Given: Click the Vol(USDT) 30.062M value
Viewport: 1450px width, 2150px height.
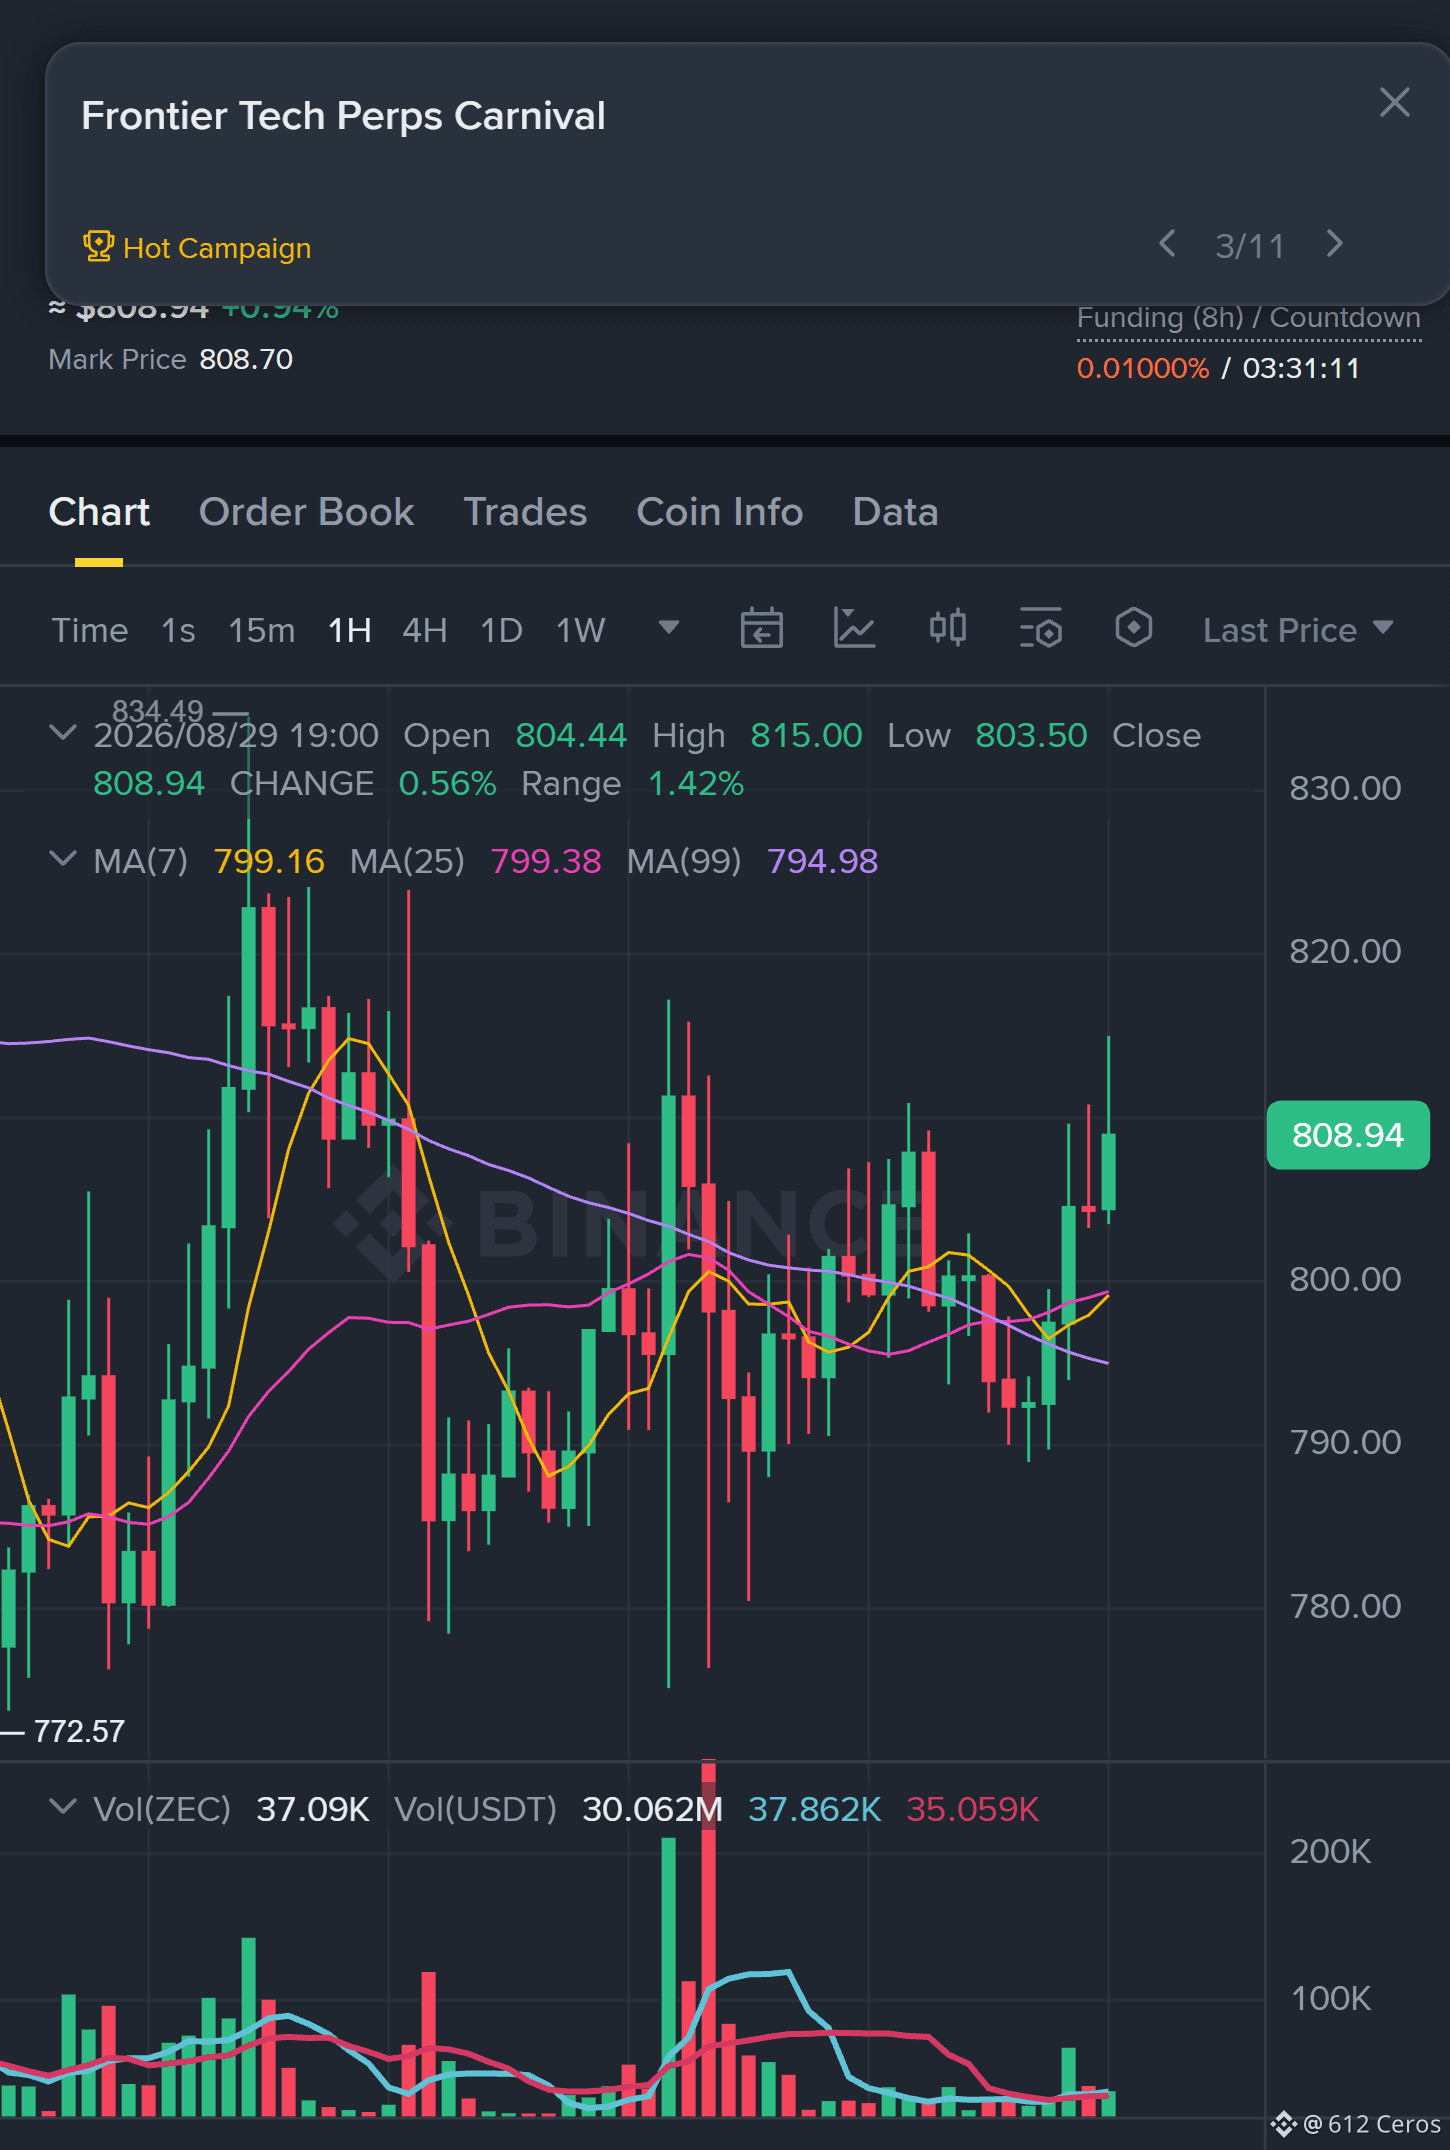Looking at the screenshot, I should [x=652, y=1809].
